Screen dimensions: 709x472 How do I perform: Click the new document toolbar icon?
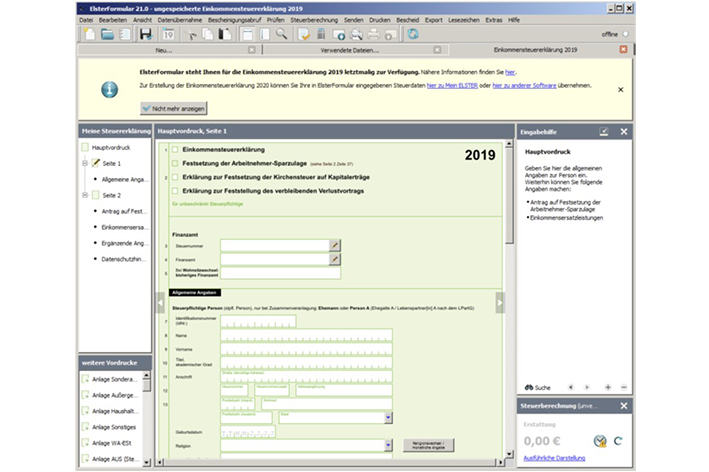[x=88, y=34]
